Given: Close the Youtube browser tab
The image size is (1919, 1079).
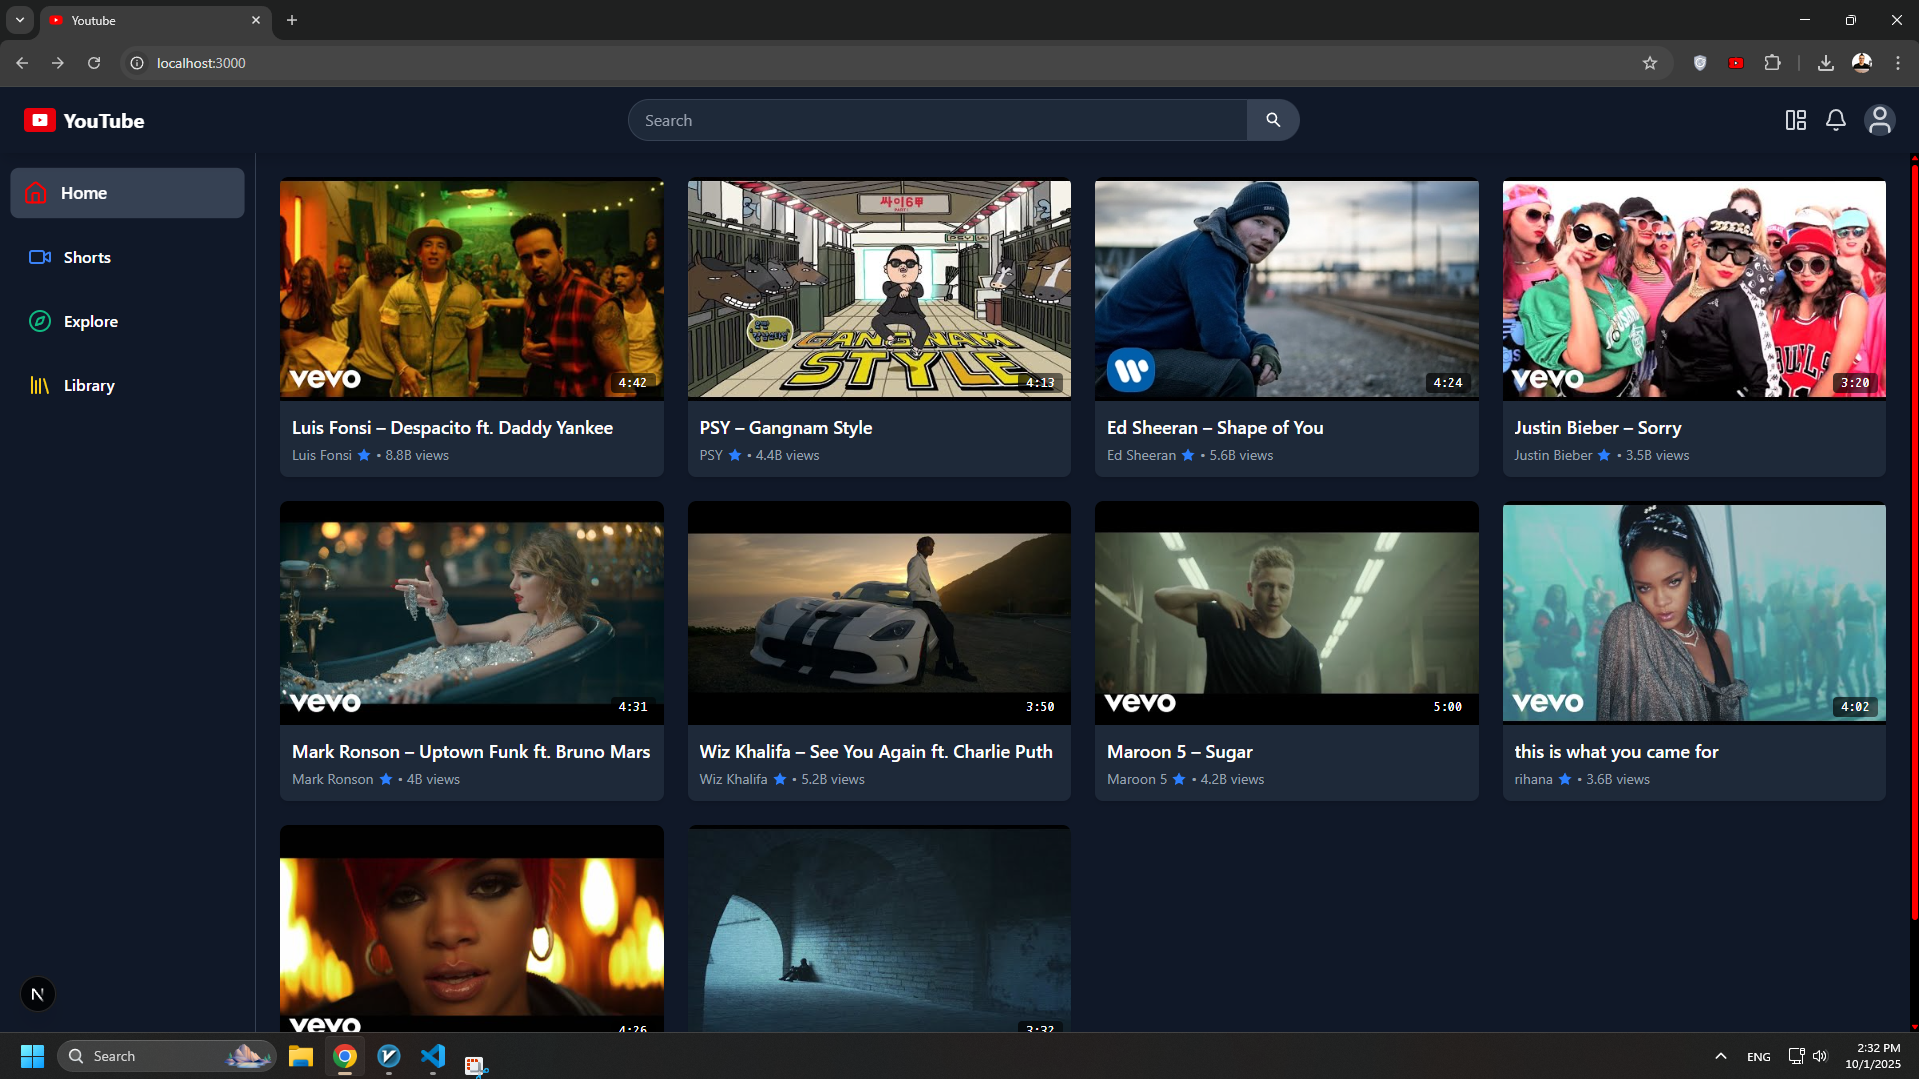Looking at the screenshot, I should click(256, 20).
